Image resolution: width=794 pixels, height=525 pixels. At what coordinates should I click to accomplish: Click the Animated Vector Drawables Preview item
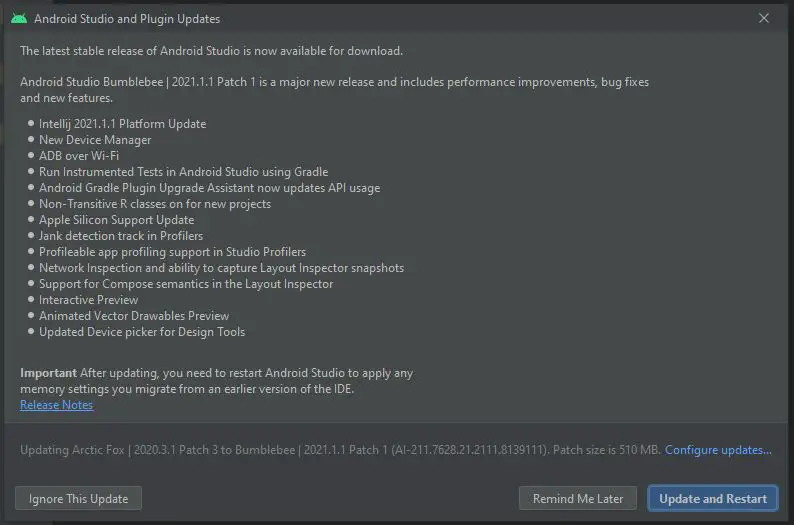(x=134, y=316)
